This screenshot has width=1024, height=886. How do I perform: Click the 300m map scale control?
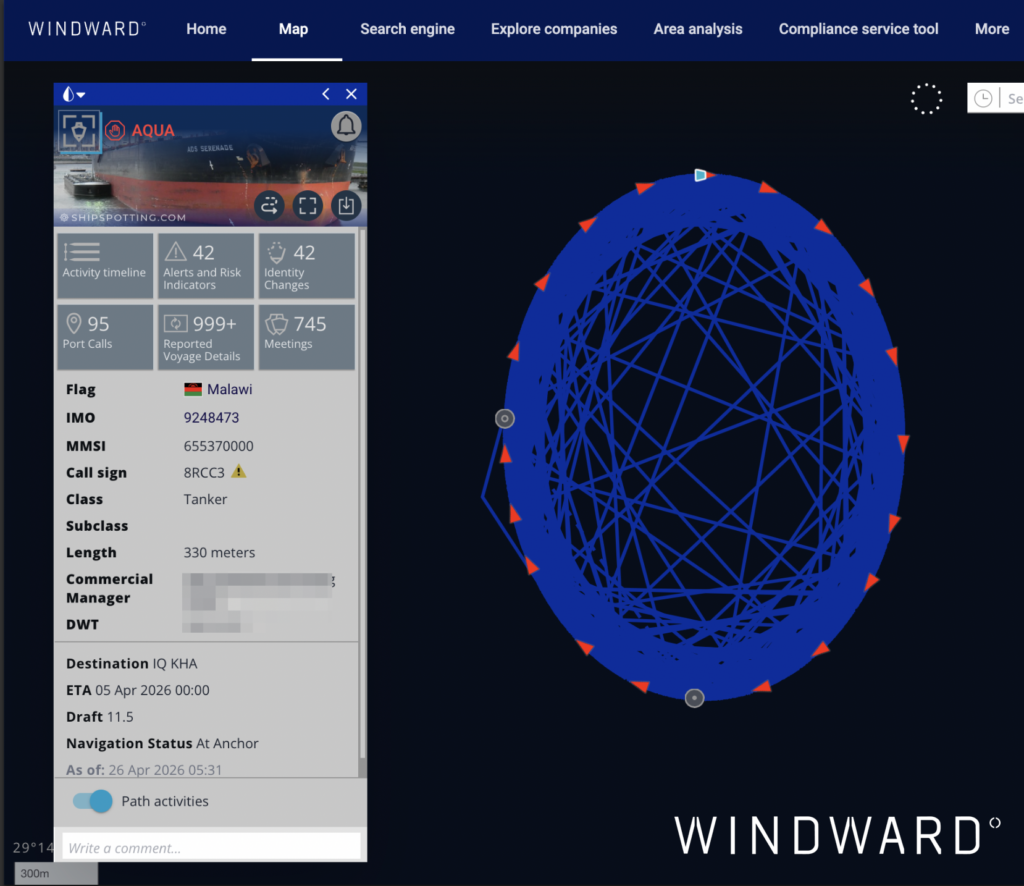point(55,872)
